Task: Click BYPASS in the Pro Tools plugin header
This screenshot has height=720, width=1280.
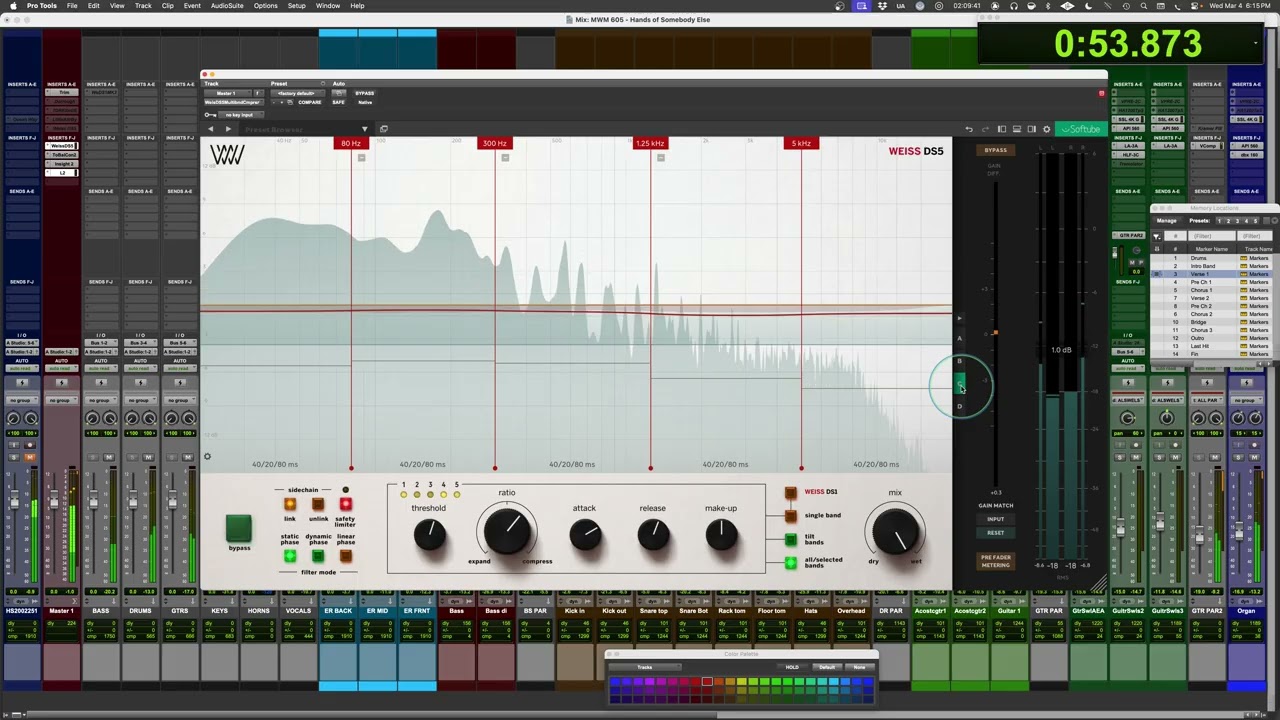Action: tap(364, 93)
